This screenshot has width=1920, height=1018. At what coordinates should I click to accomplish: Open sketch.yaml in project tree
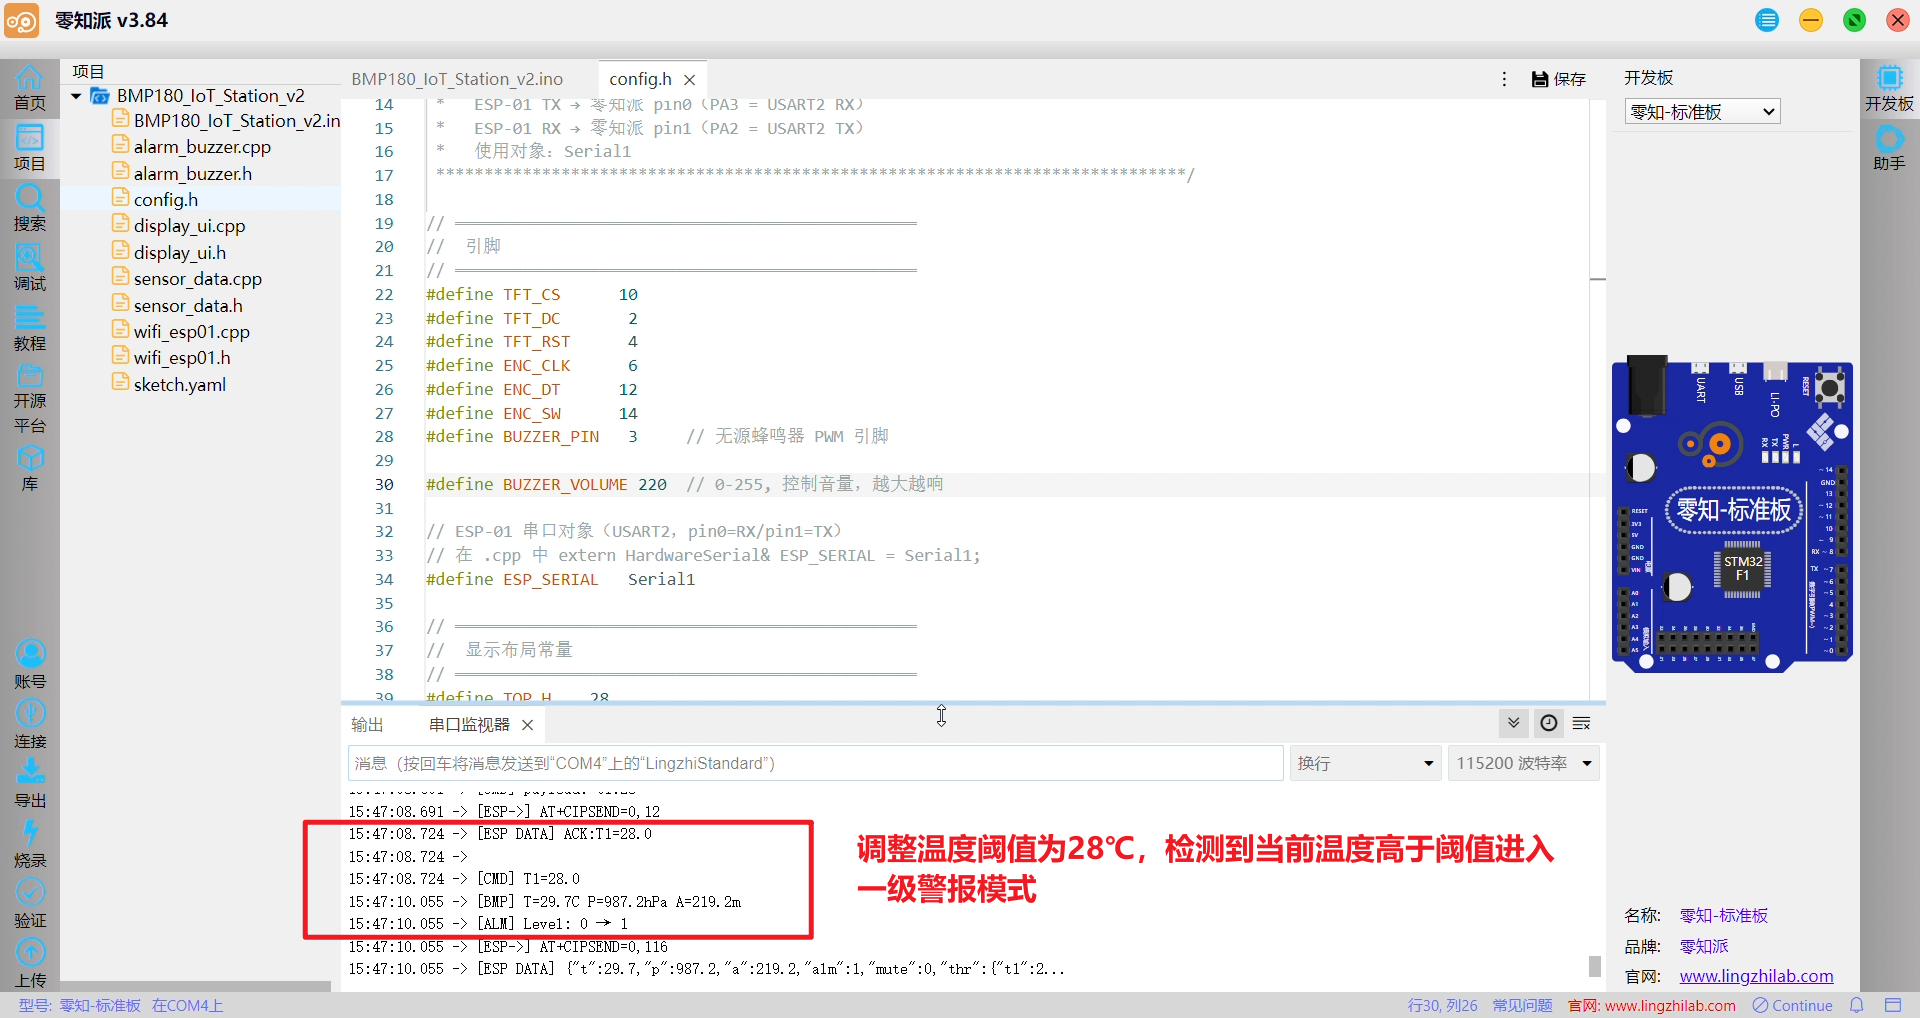(180, 385)
